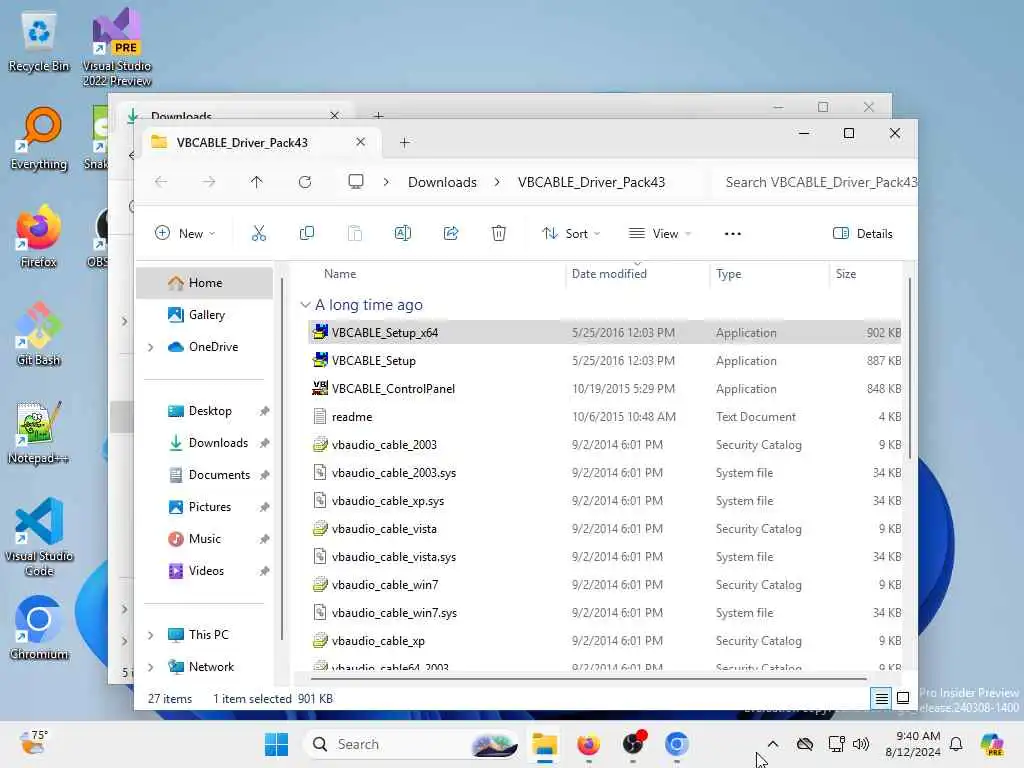Select the vbaudio_cable_vista.sys file
The width and height of the screenshot is (1024, 768).
coord(604,558)
